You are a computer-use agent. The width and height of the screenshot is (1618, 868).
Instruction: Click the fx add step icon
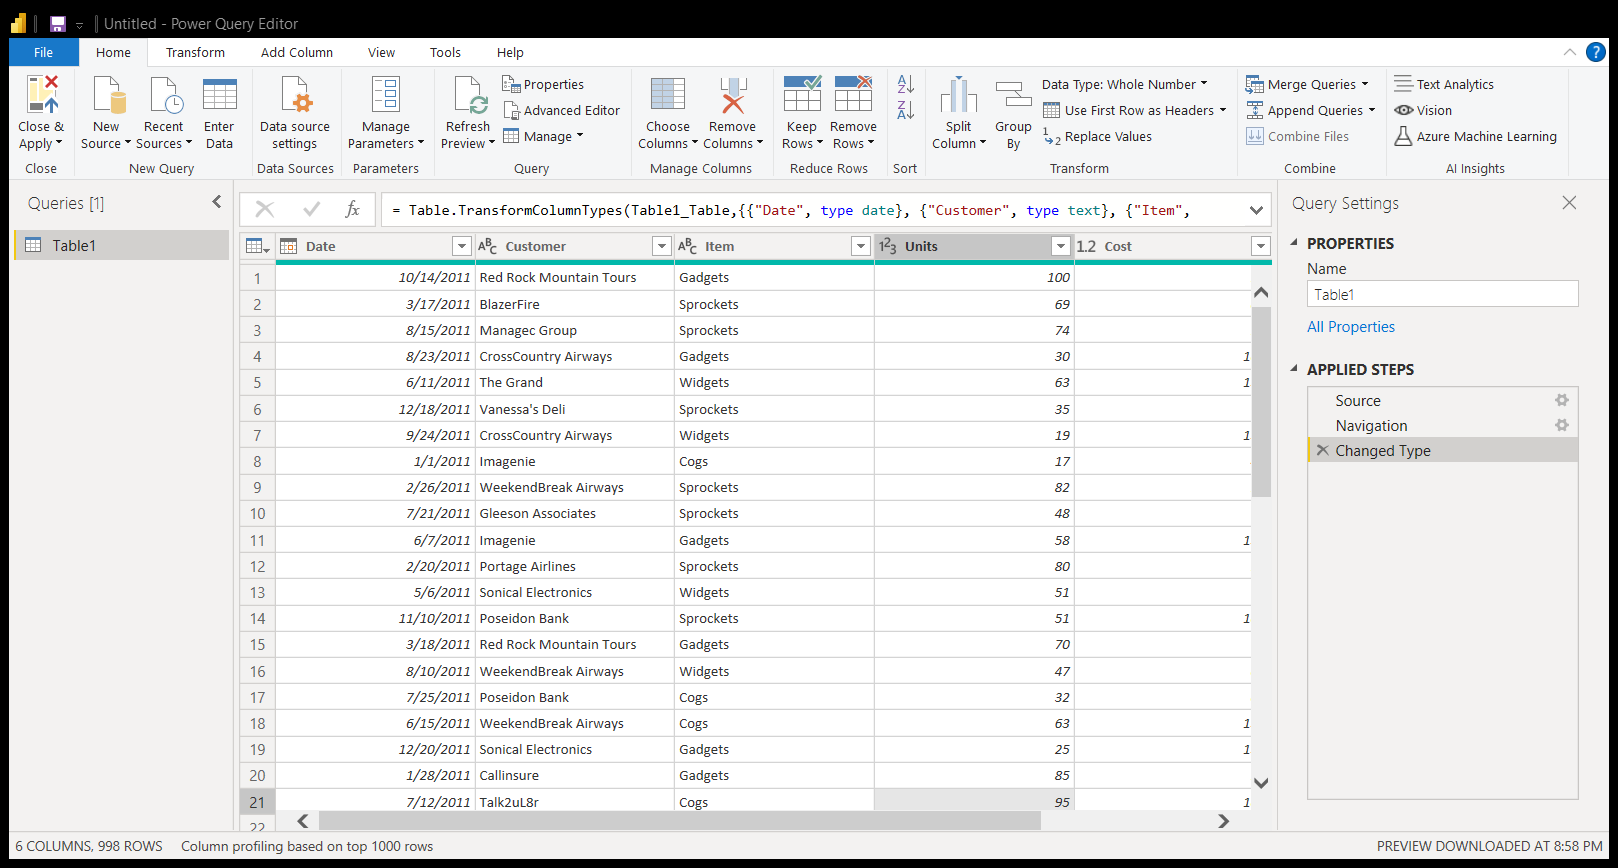click(x=352, y=209)
